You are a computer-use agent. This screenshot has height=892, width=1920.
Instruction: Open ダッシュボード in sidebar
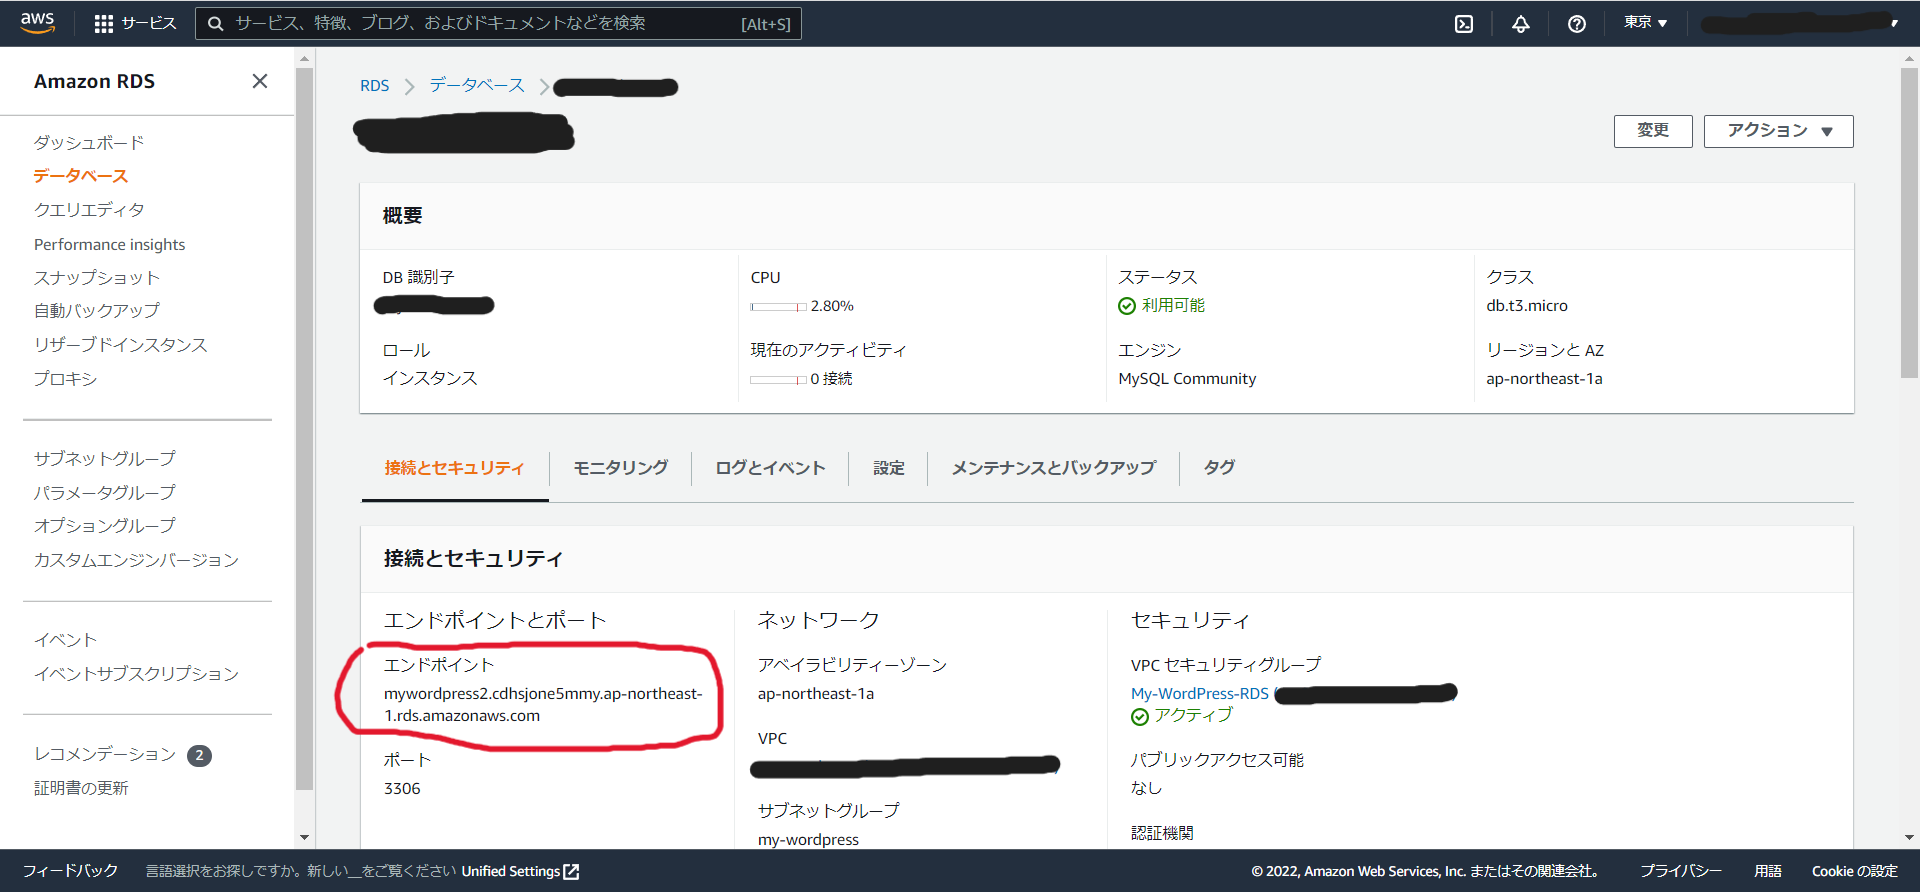[x=89, y=143]
